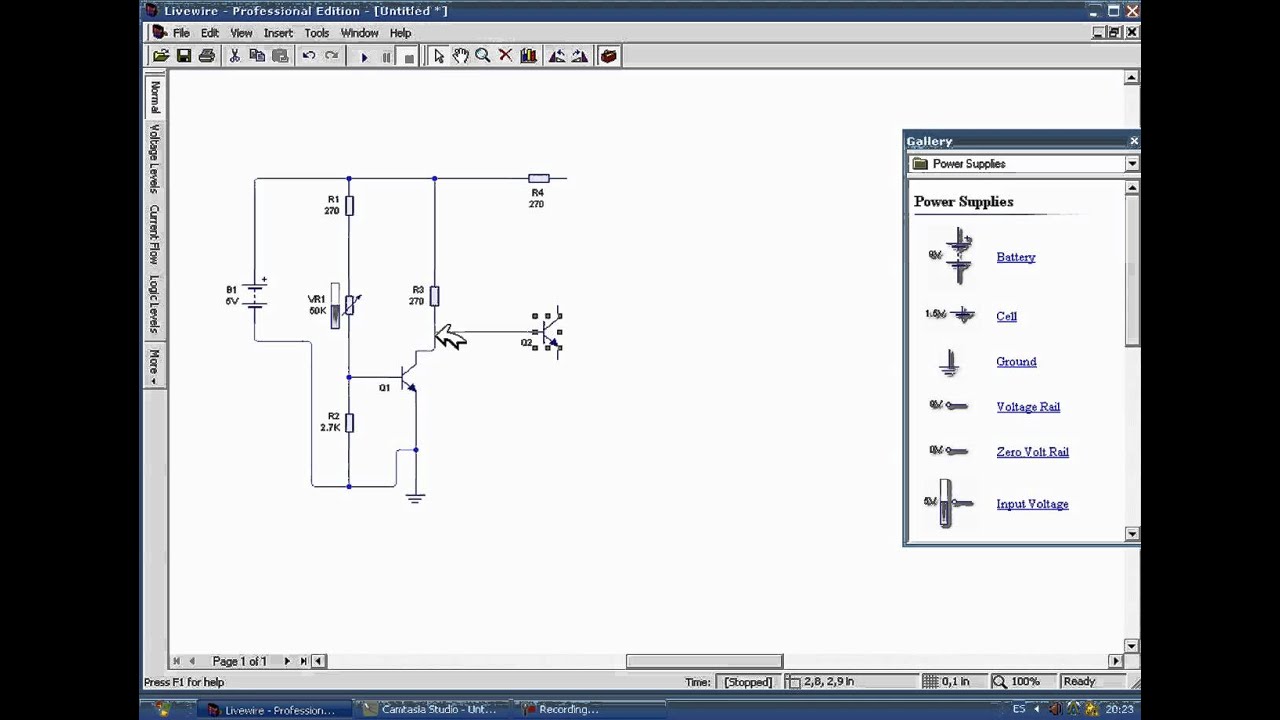Screen dimensions: 1280x720
Task: Open the Insert menu
Action: [278, 33]
